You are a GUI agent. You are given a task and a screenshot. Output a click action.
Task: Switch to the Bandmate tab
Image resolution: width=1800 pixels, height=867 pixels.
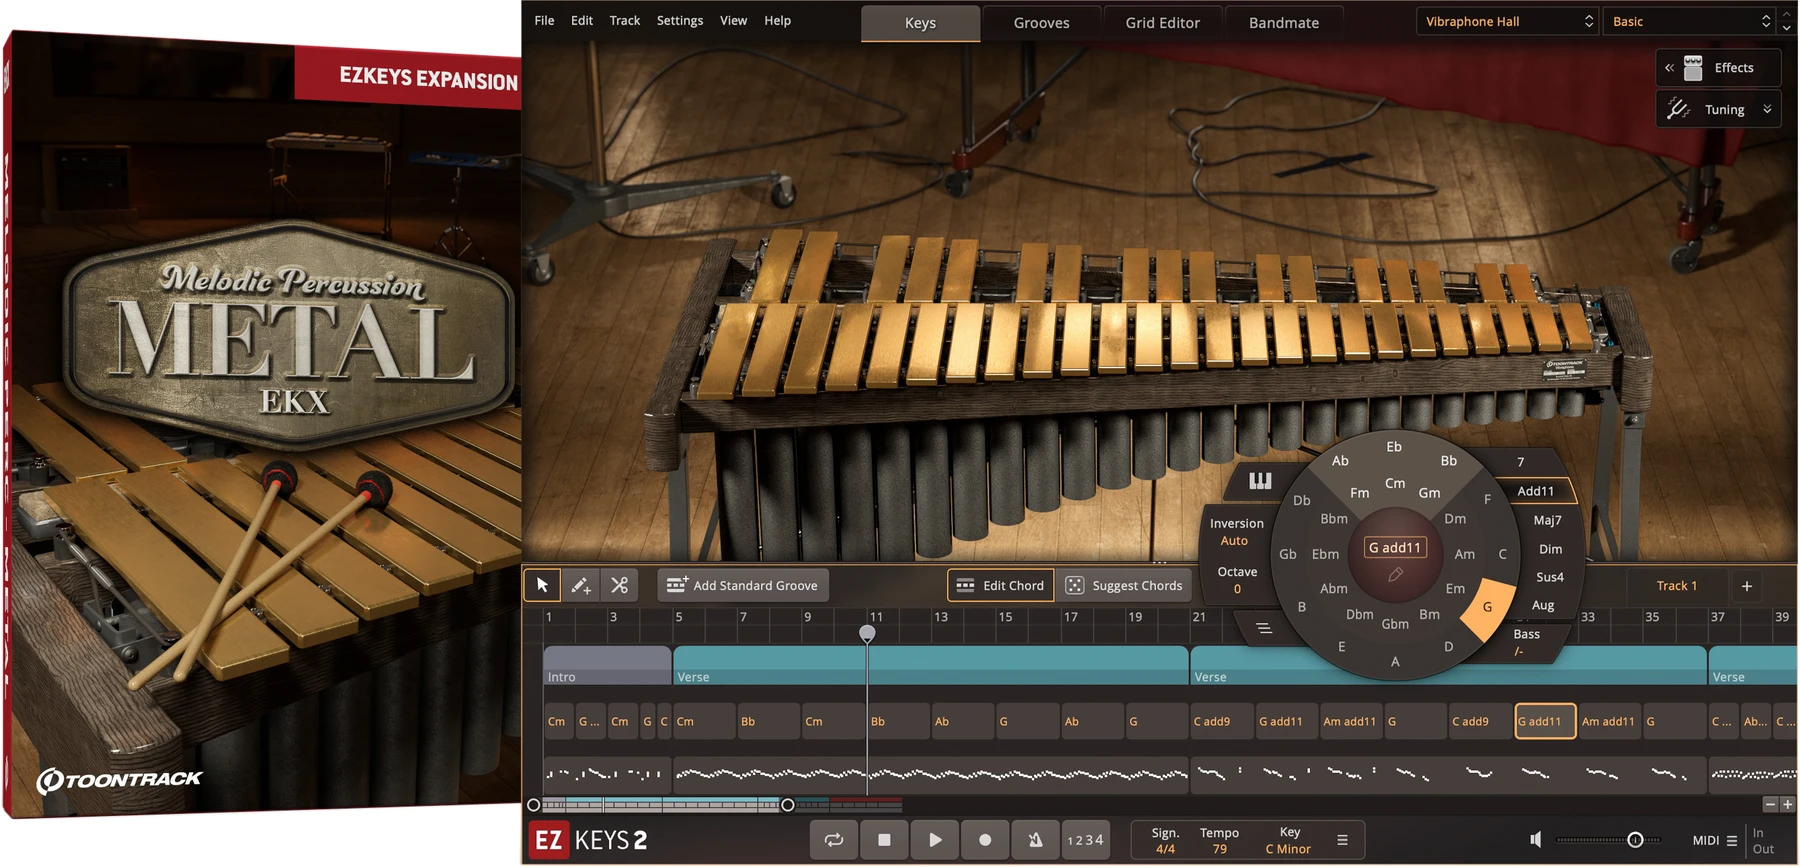[x=1284, y=23]
